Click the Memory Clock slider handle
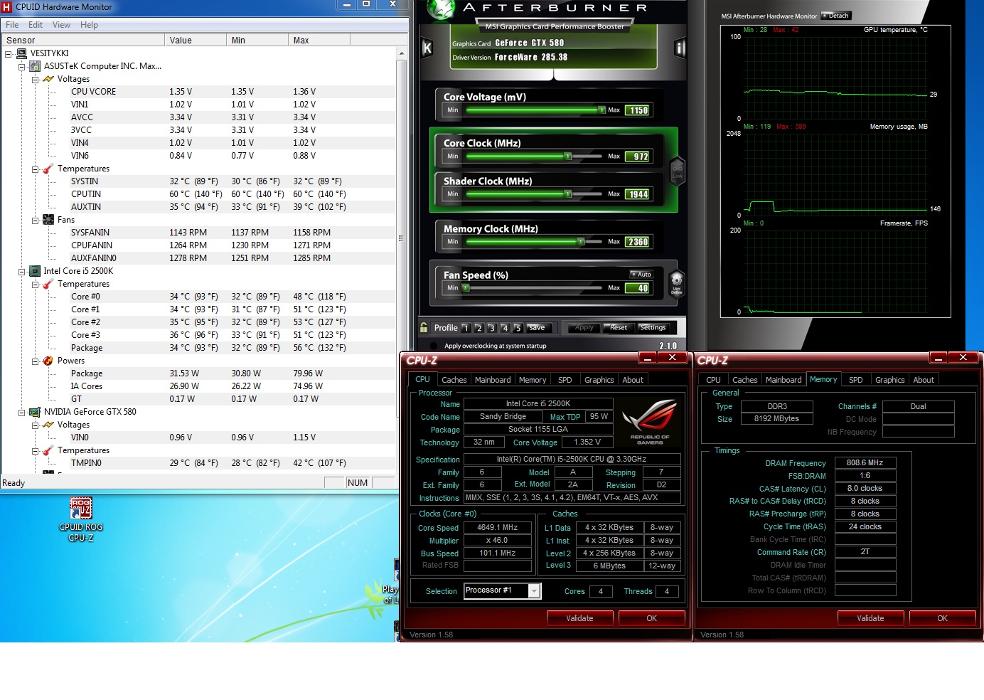Viewport: 984px width, 700px height. click(x=580, y=242)
